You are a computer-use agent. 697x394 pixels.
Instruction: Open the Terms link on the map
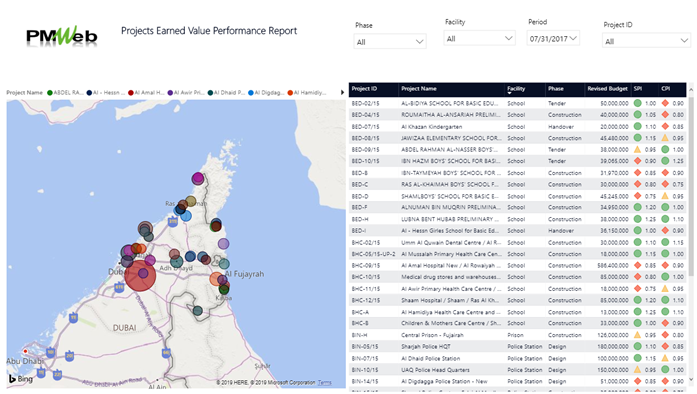point(324,382)
